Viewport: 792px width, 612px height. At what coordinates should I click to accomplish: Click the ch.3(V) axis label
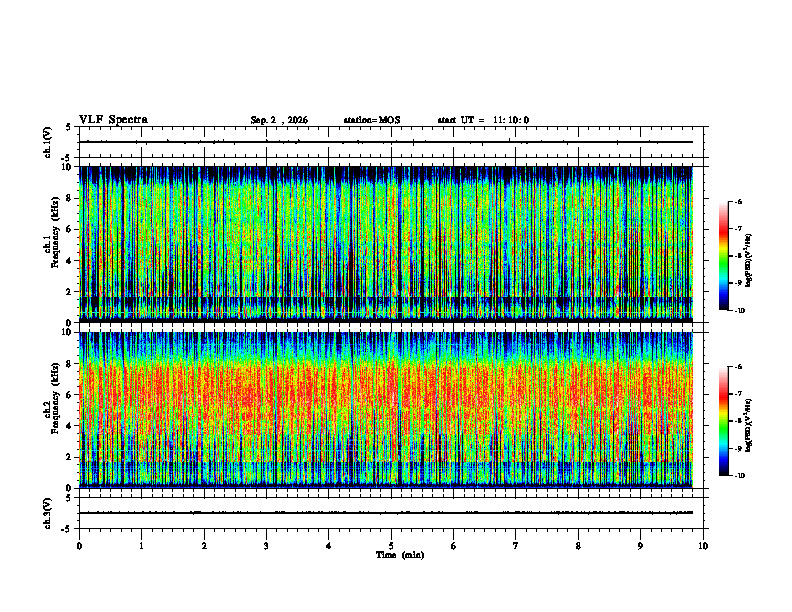click(x=47, y=513)
